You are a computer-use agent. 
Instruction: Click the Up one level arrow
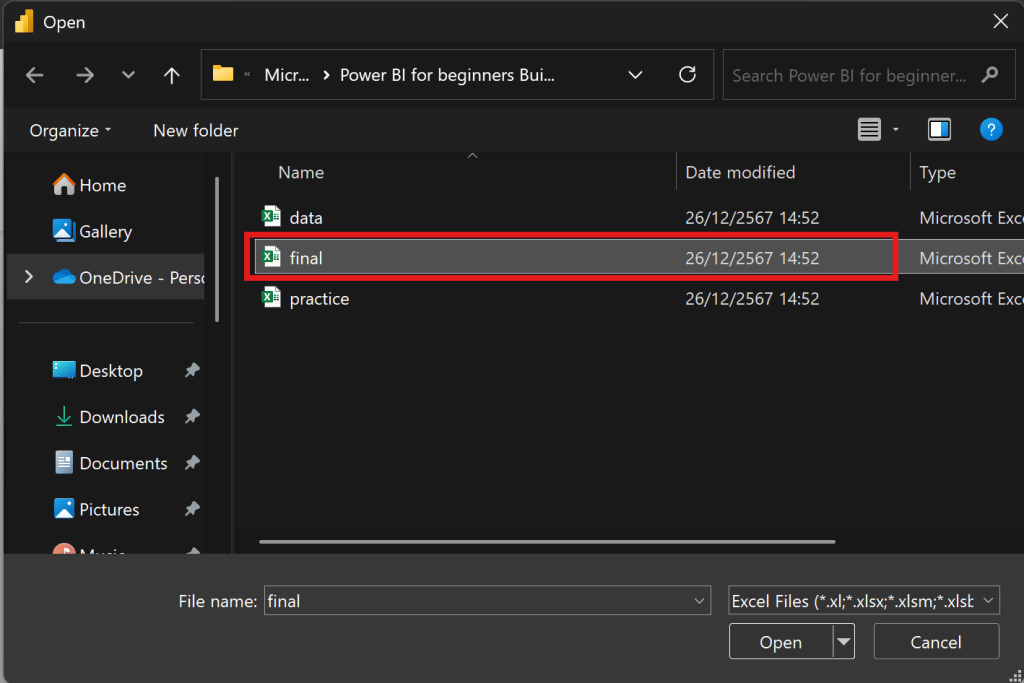(172, 75)
